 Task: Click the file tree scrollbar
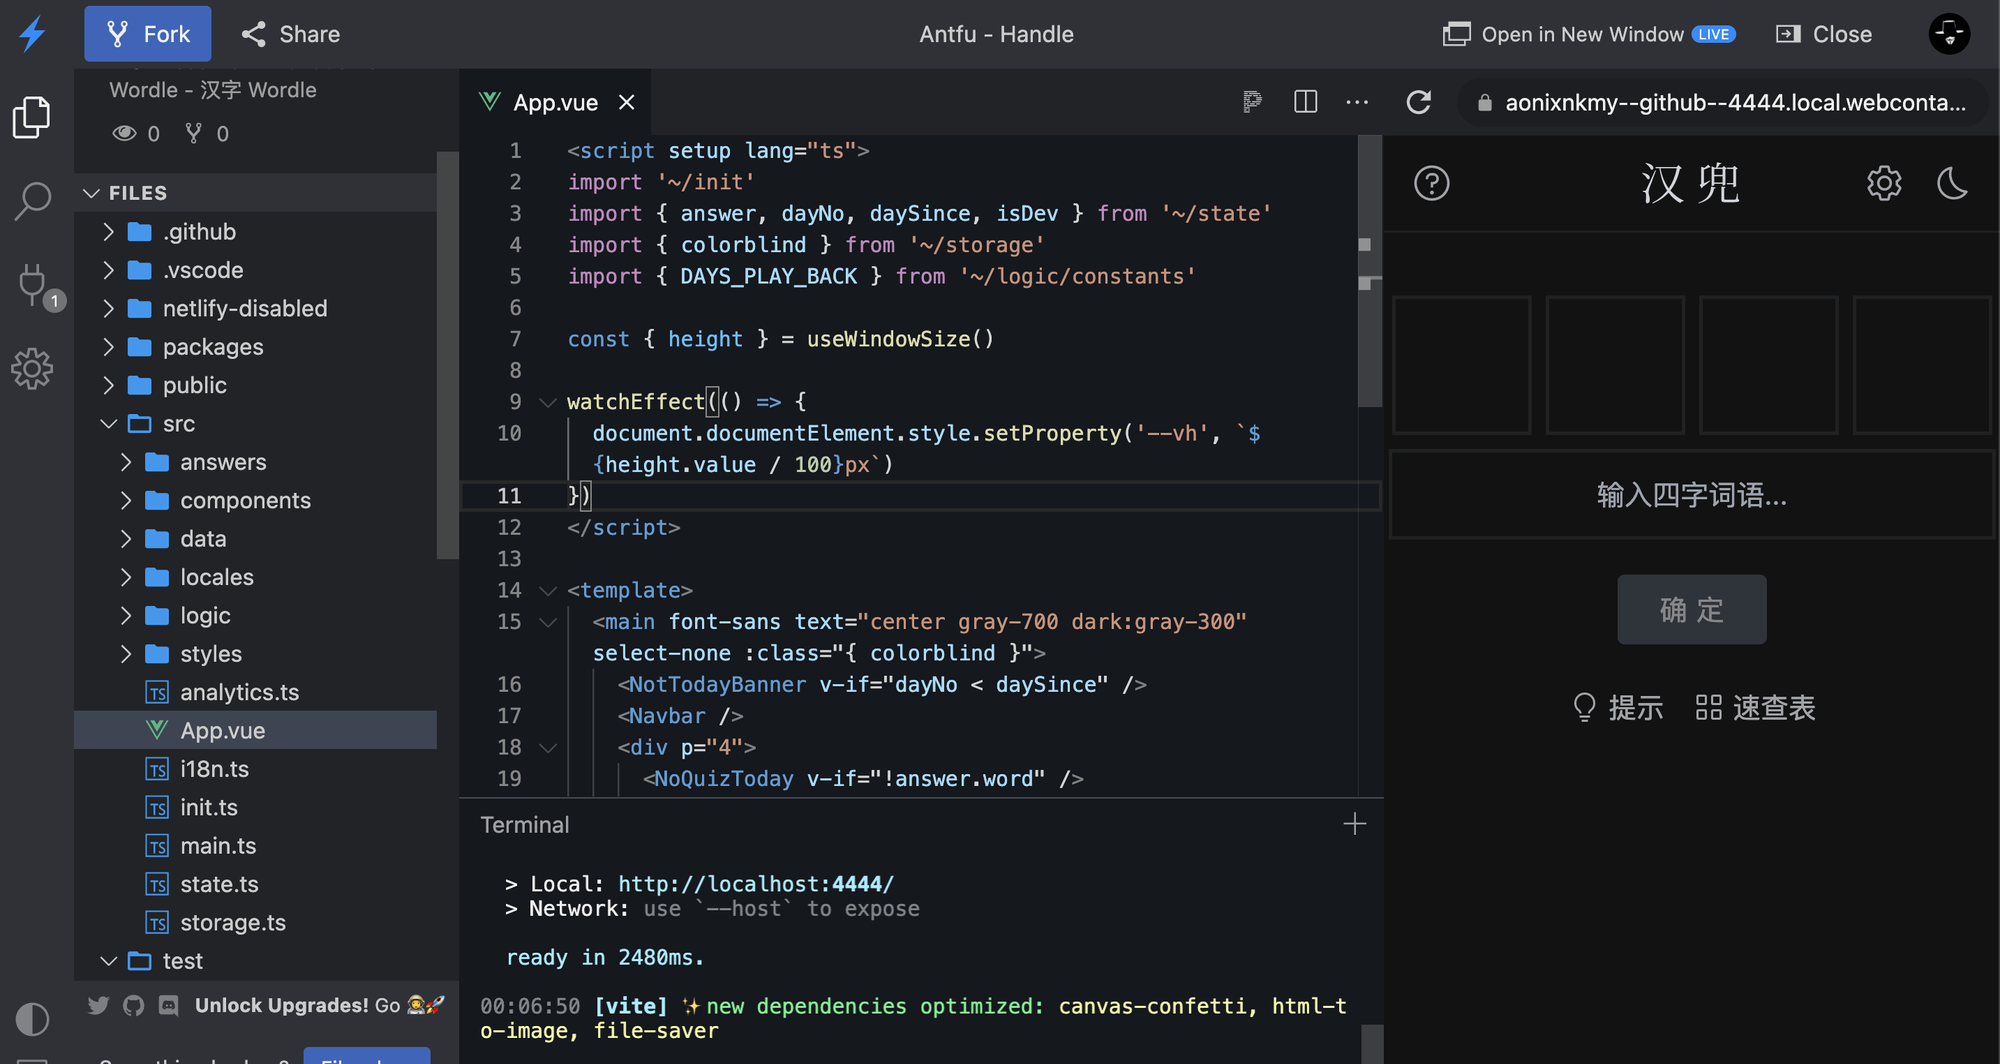click(x=447, y=355)
